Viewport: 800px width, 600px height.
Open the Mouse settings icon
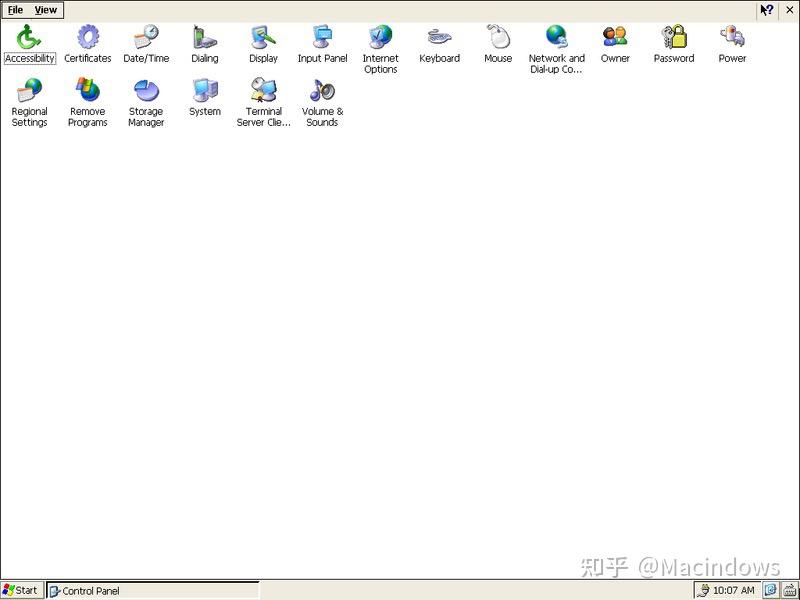click(x=497, y=40)
